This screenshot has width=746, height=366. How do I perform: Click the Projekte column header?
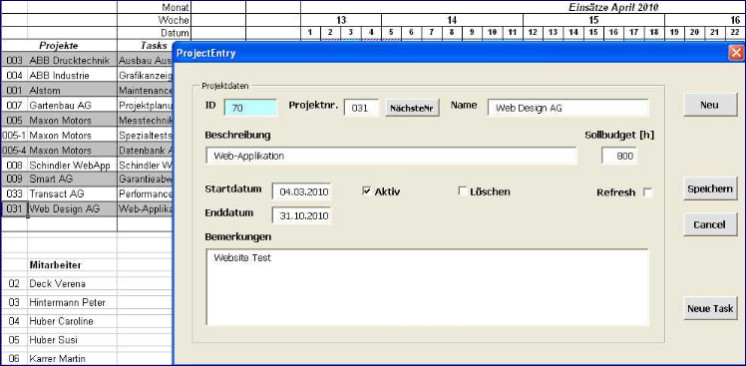(x=59, y=46)
